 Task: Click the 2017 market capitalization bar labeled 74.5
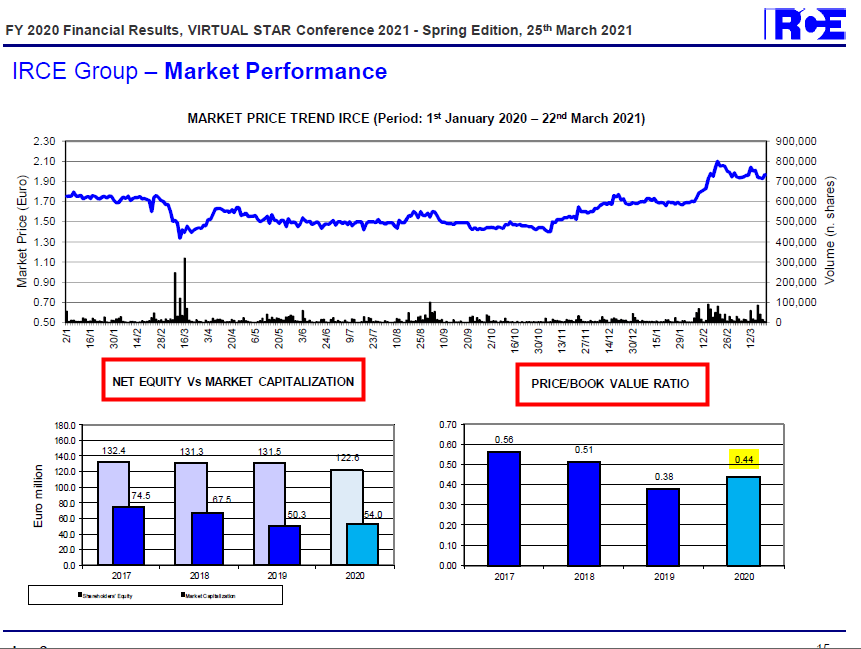[128, 536]
